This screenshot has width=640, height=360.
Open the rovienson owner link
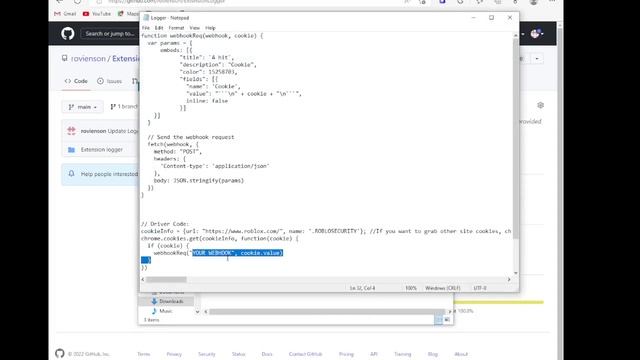88,59
